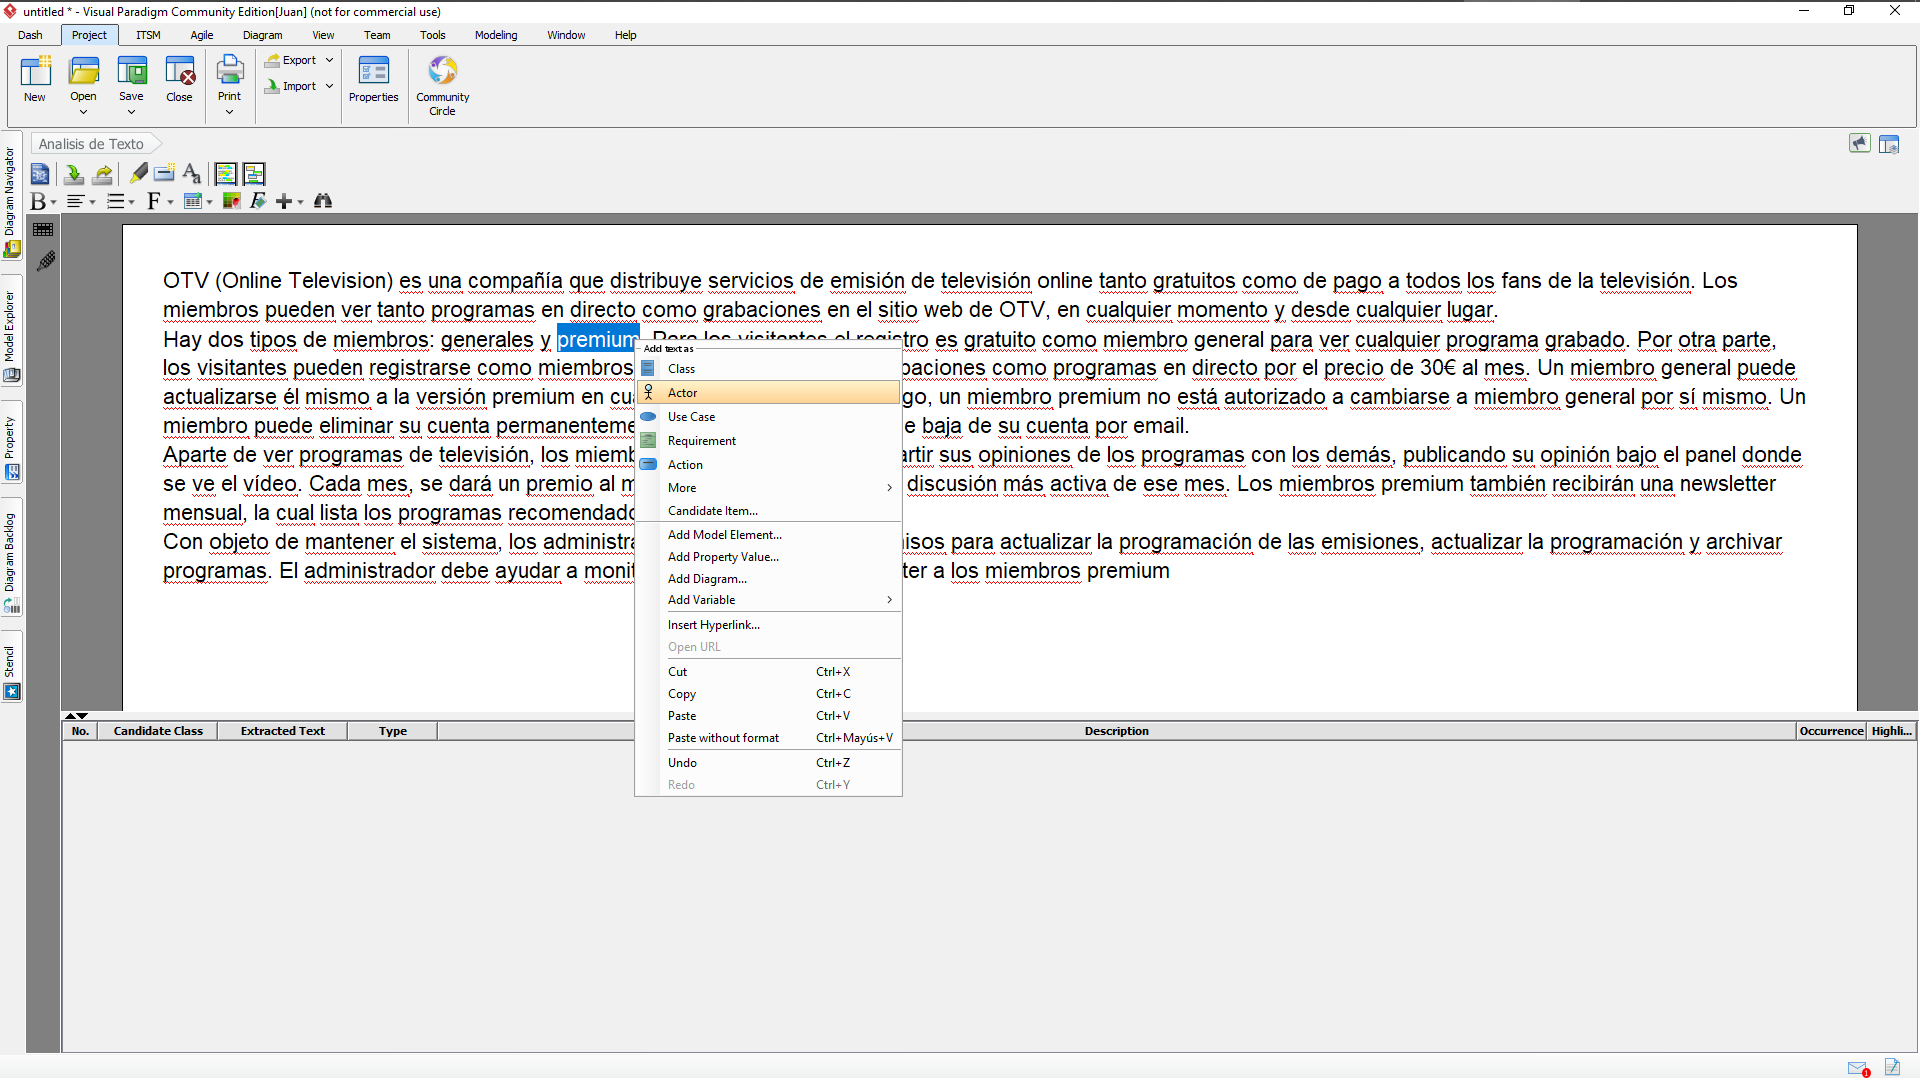The image size is (1920, 1080).
Task: Open project Properties icon
Action: 374,72
